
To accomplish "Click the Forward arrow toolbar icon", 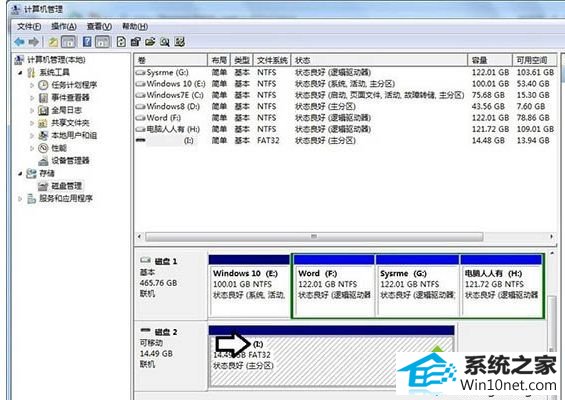I will [x=34, y=42].
